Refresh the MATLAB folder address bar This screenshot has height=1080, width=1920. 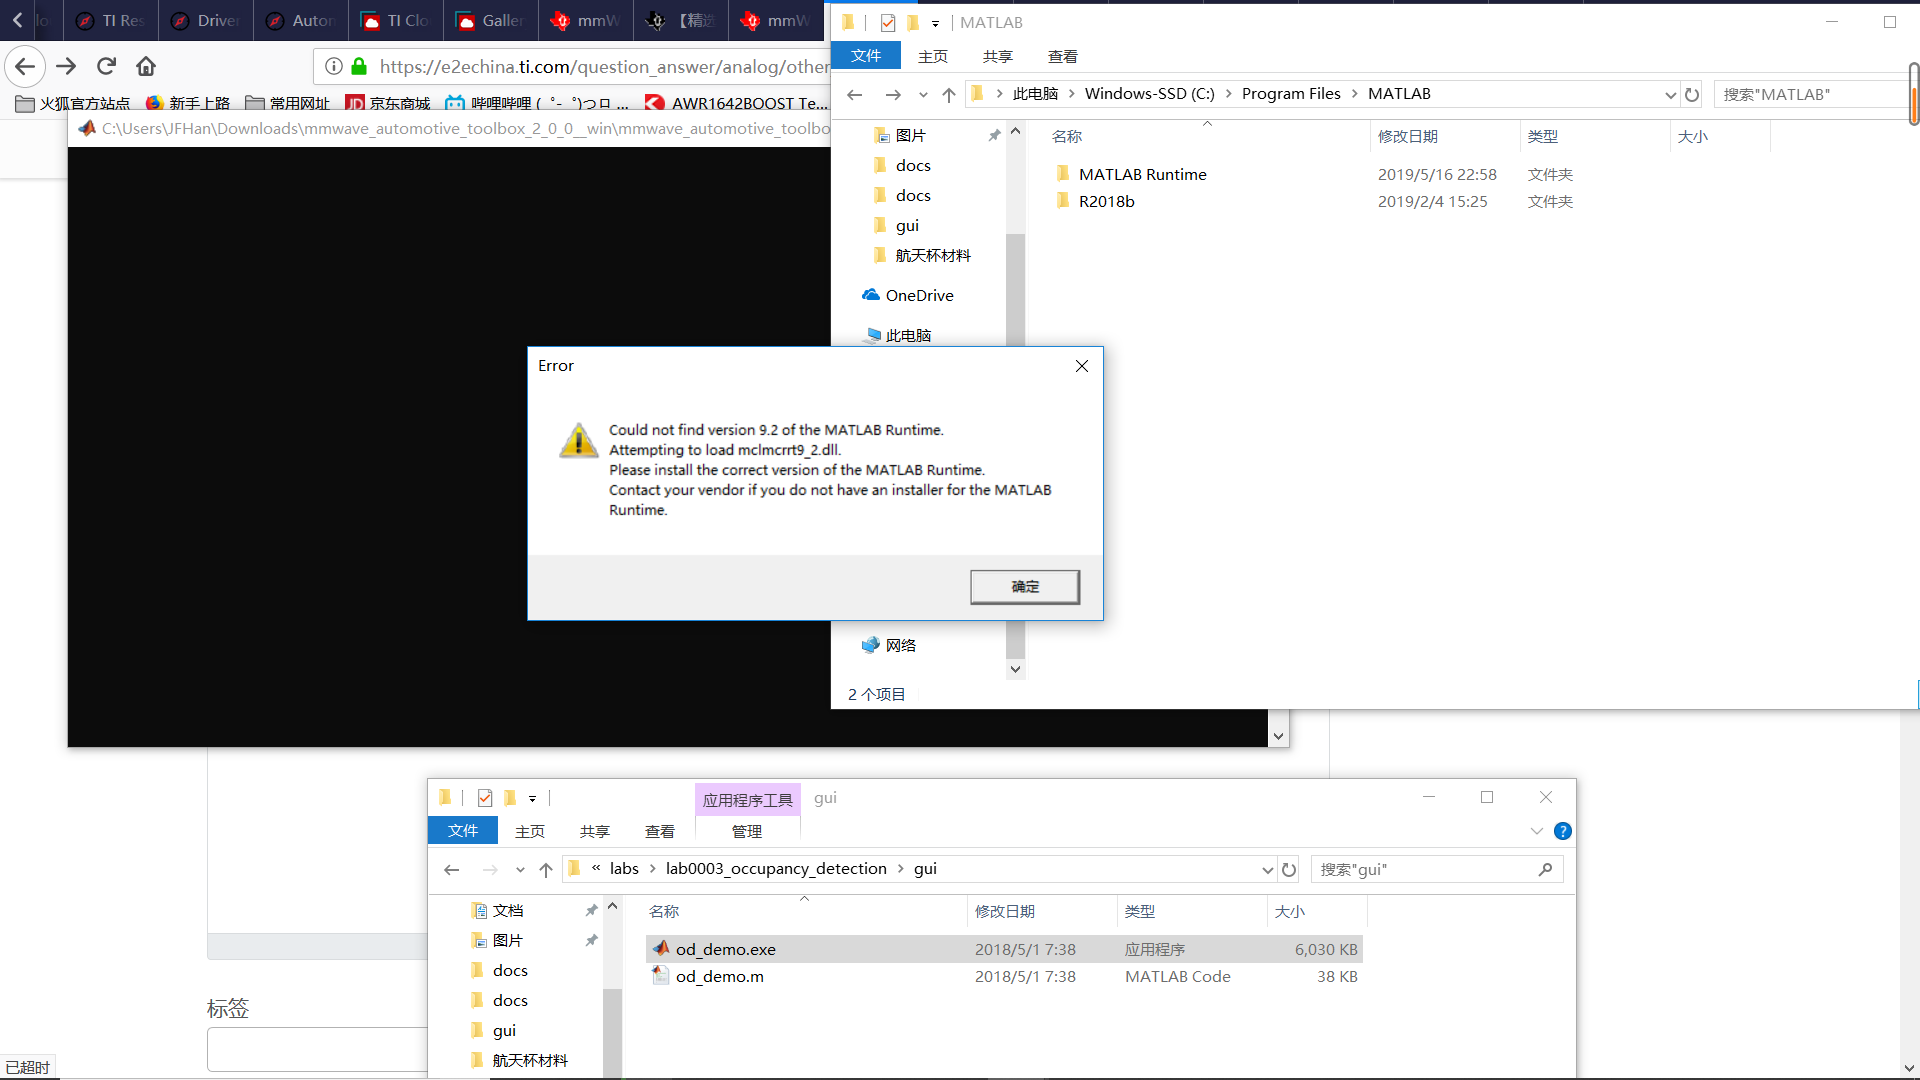pyautogui.click(x=1692, y=94)
